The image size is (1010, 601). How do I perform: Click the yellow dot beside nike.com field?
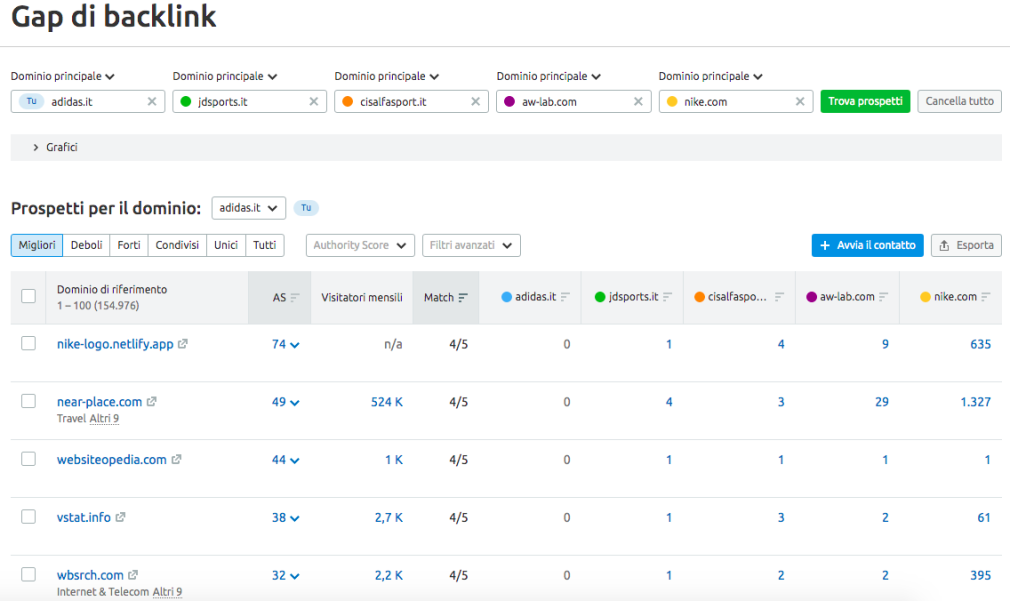(672, 101)
